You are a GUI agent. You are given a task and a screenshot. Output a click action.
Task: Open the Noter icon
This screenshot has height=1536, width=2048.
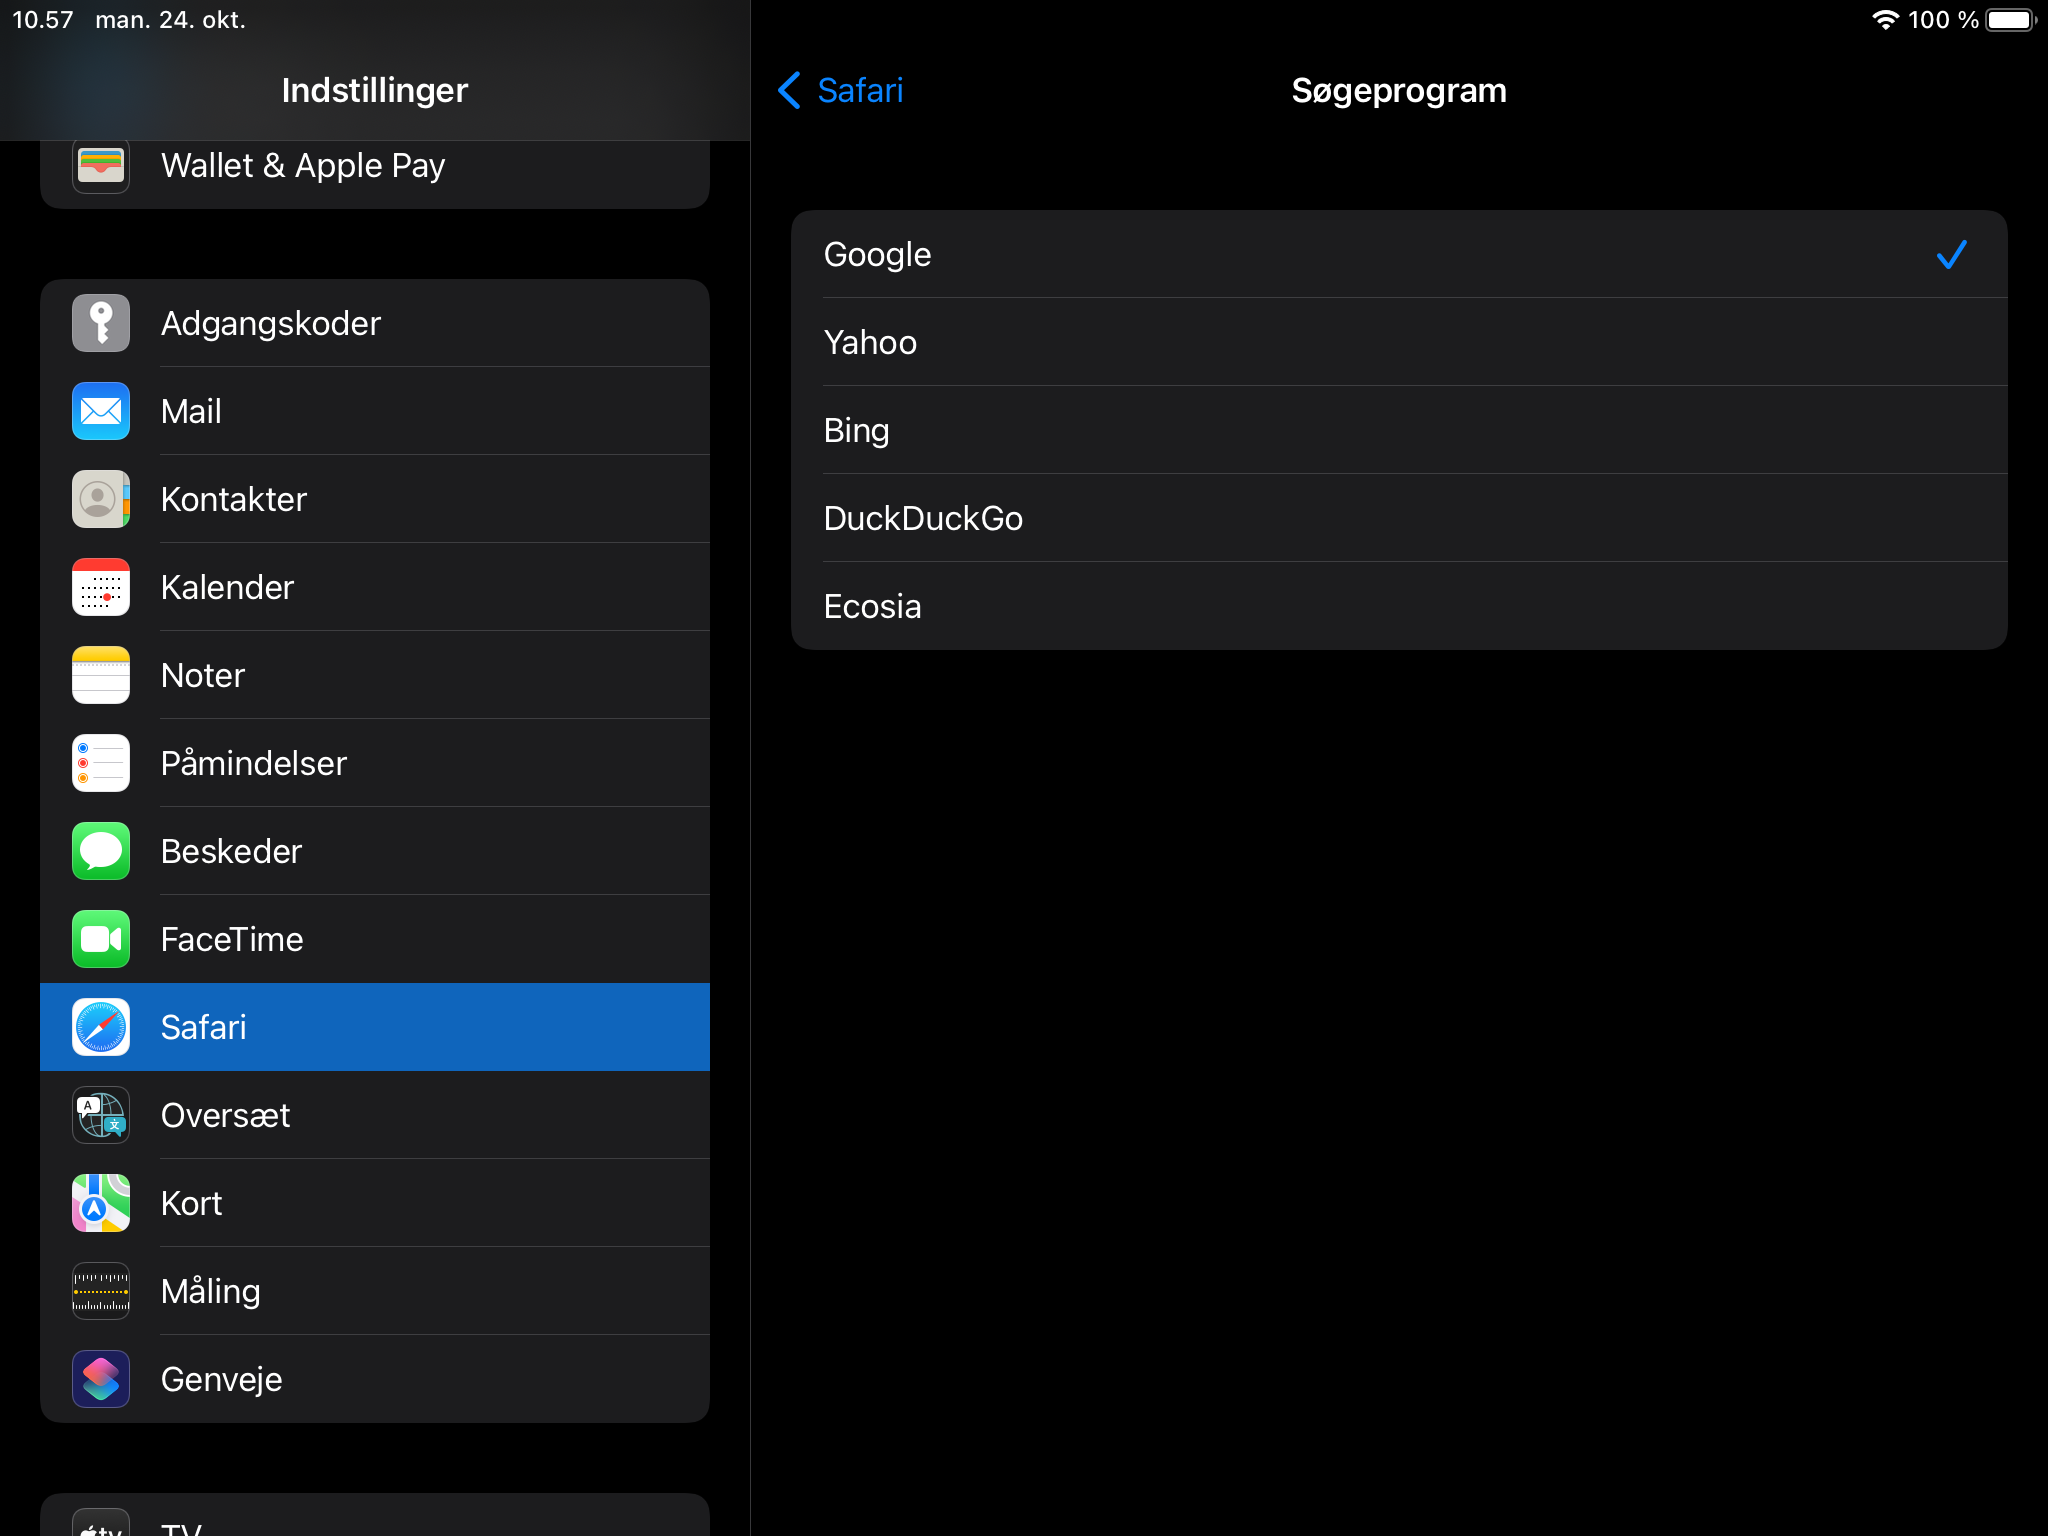click(101, 675)
